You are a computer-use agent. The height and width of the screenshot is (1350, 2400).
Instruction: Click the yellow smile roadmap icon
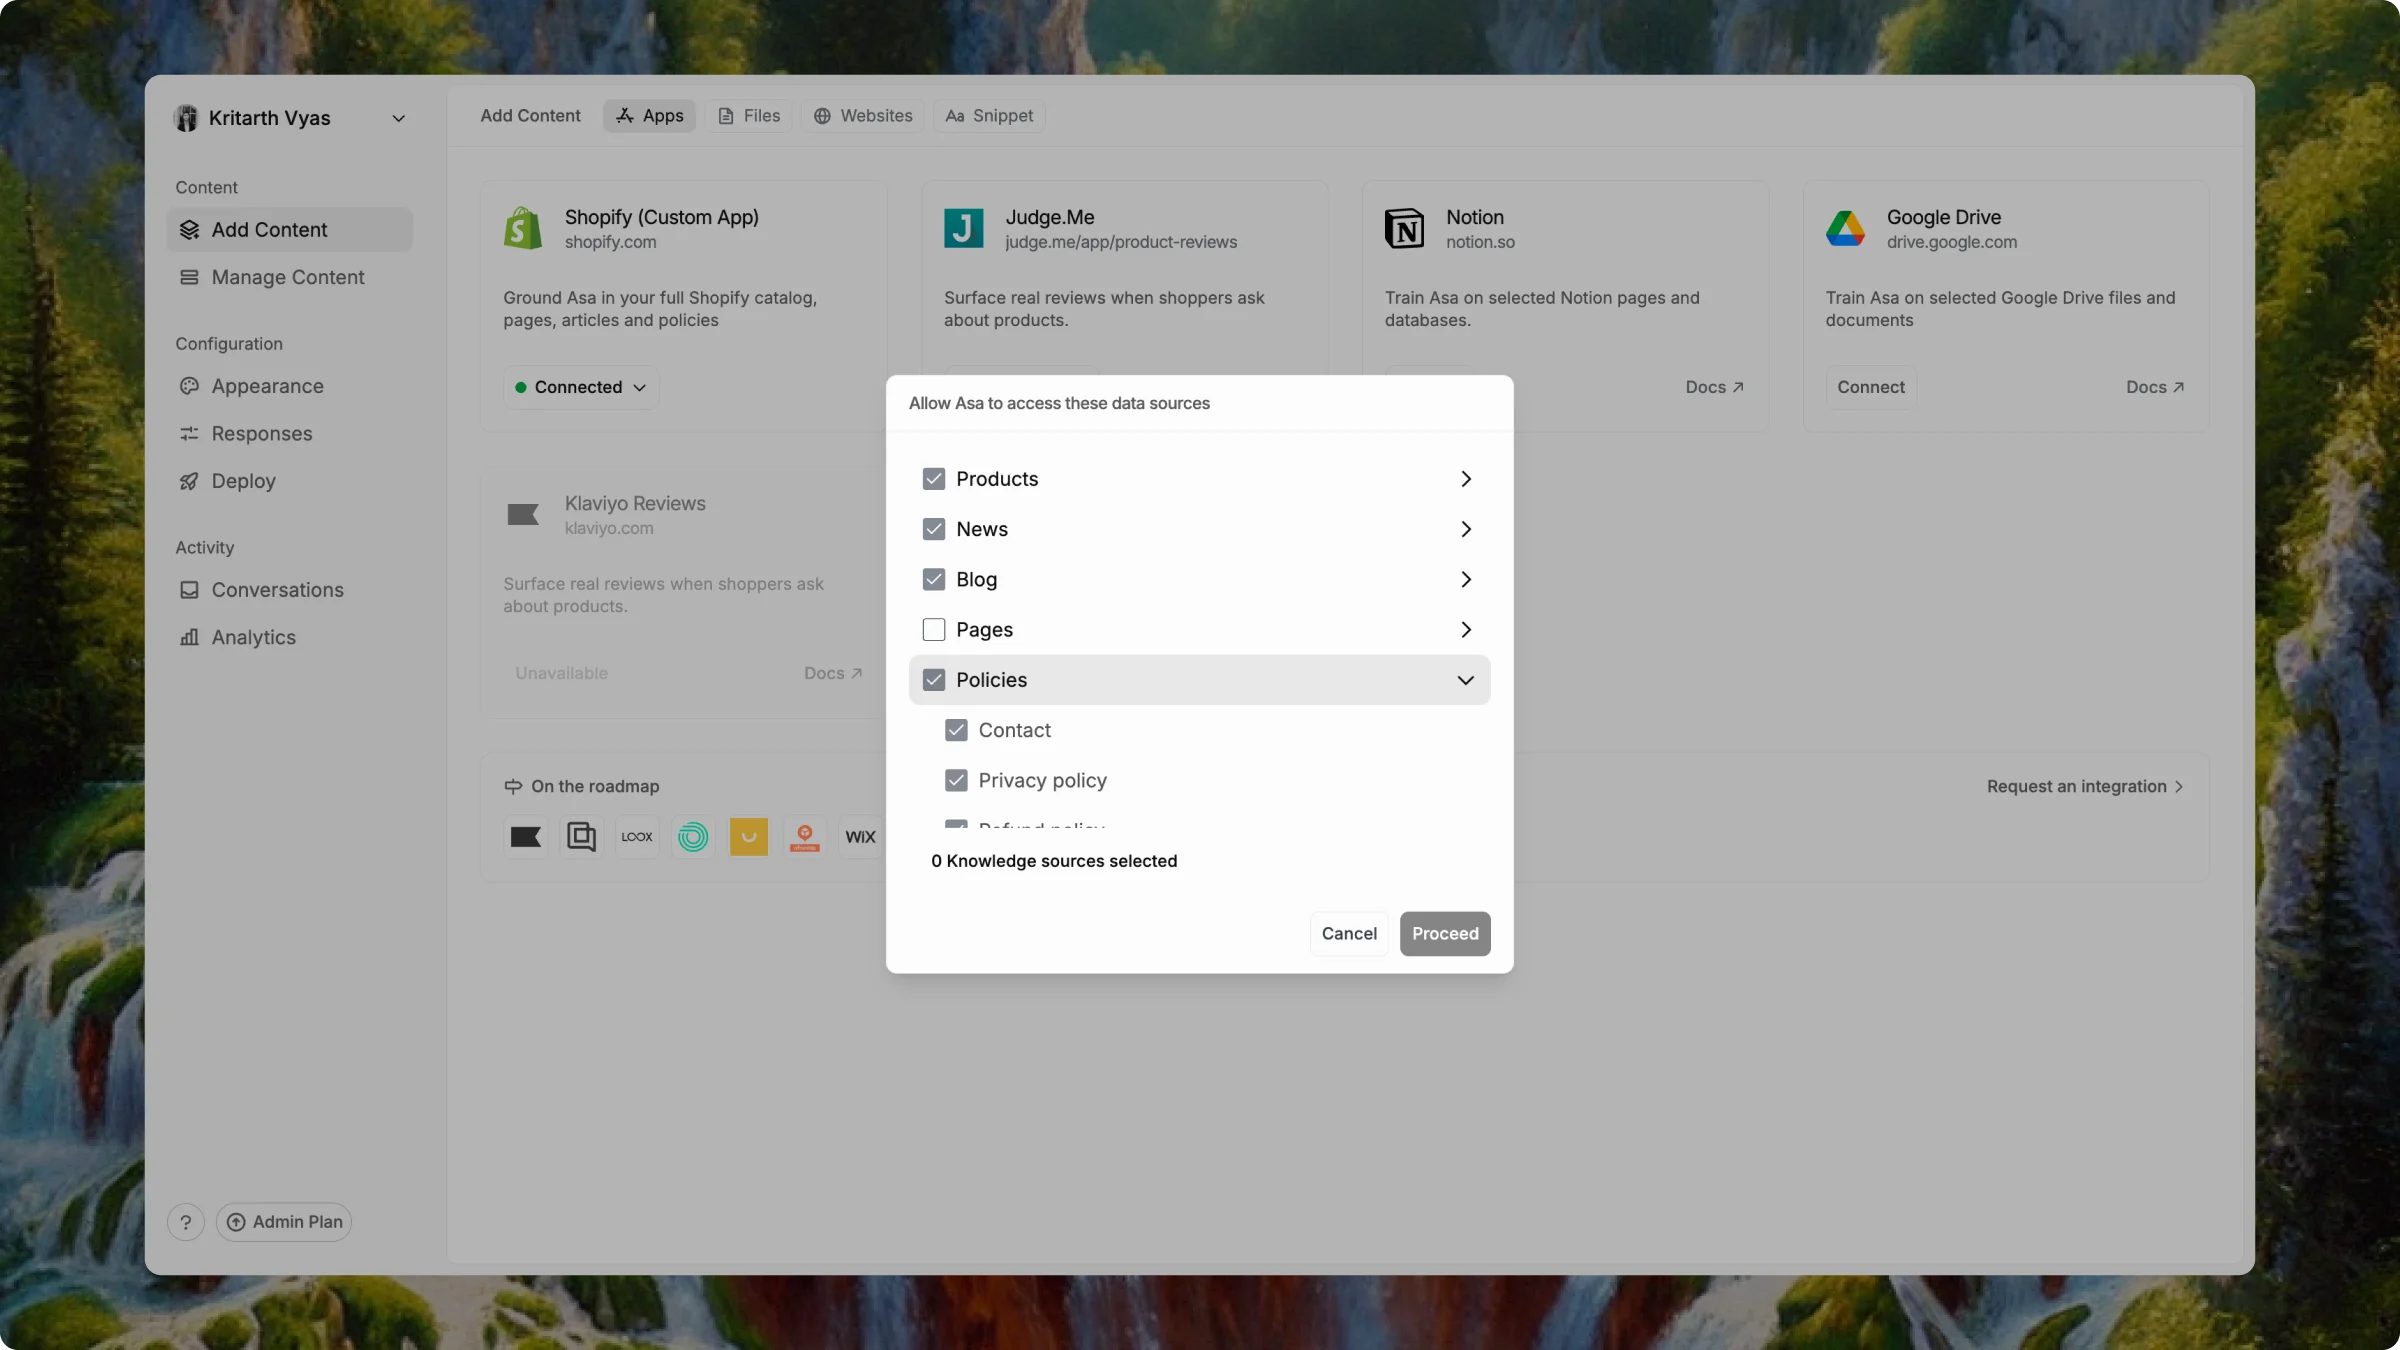click(749, 837)
